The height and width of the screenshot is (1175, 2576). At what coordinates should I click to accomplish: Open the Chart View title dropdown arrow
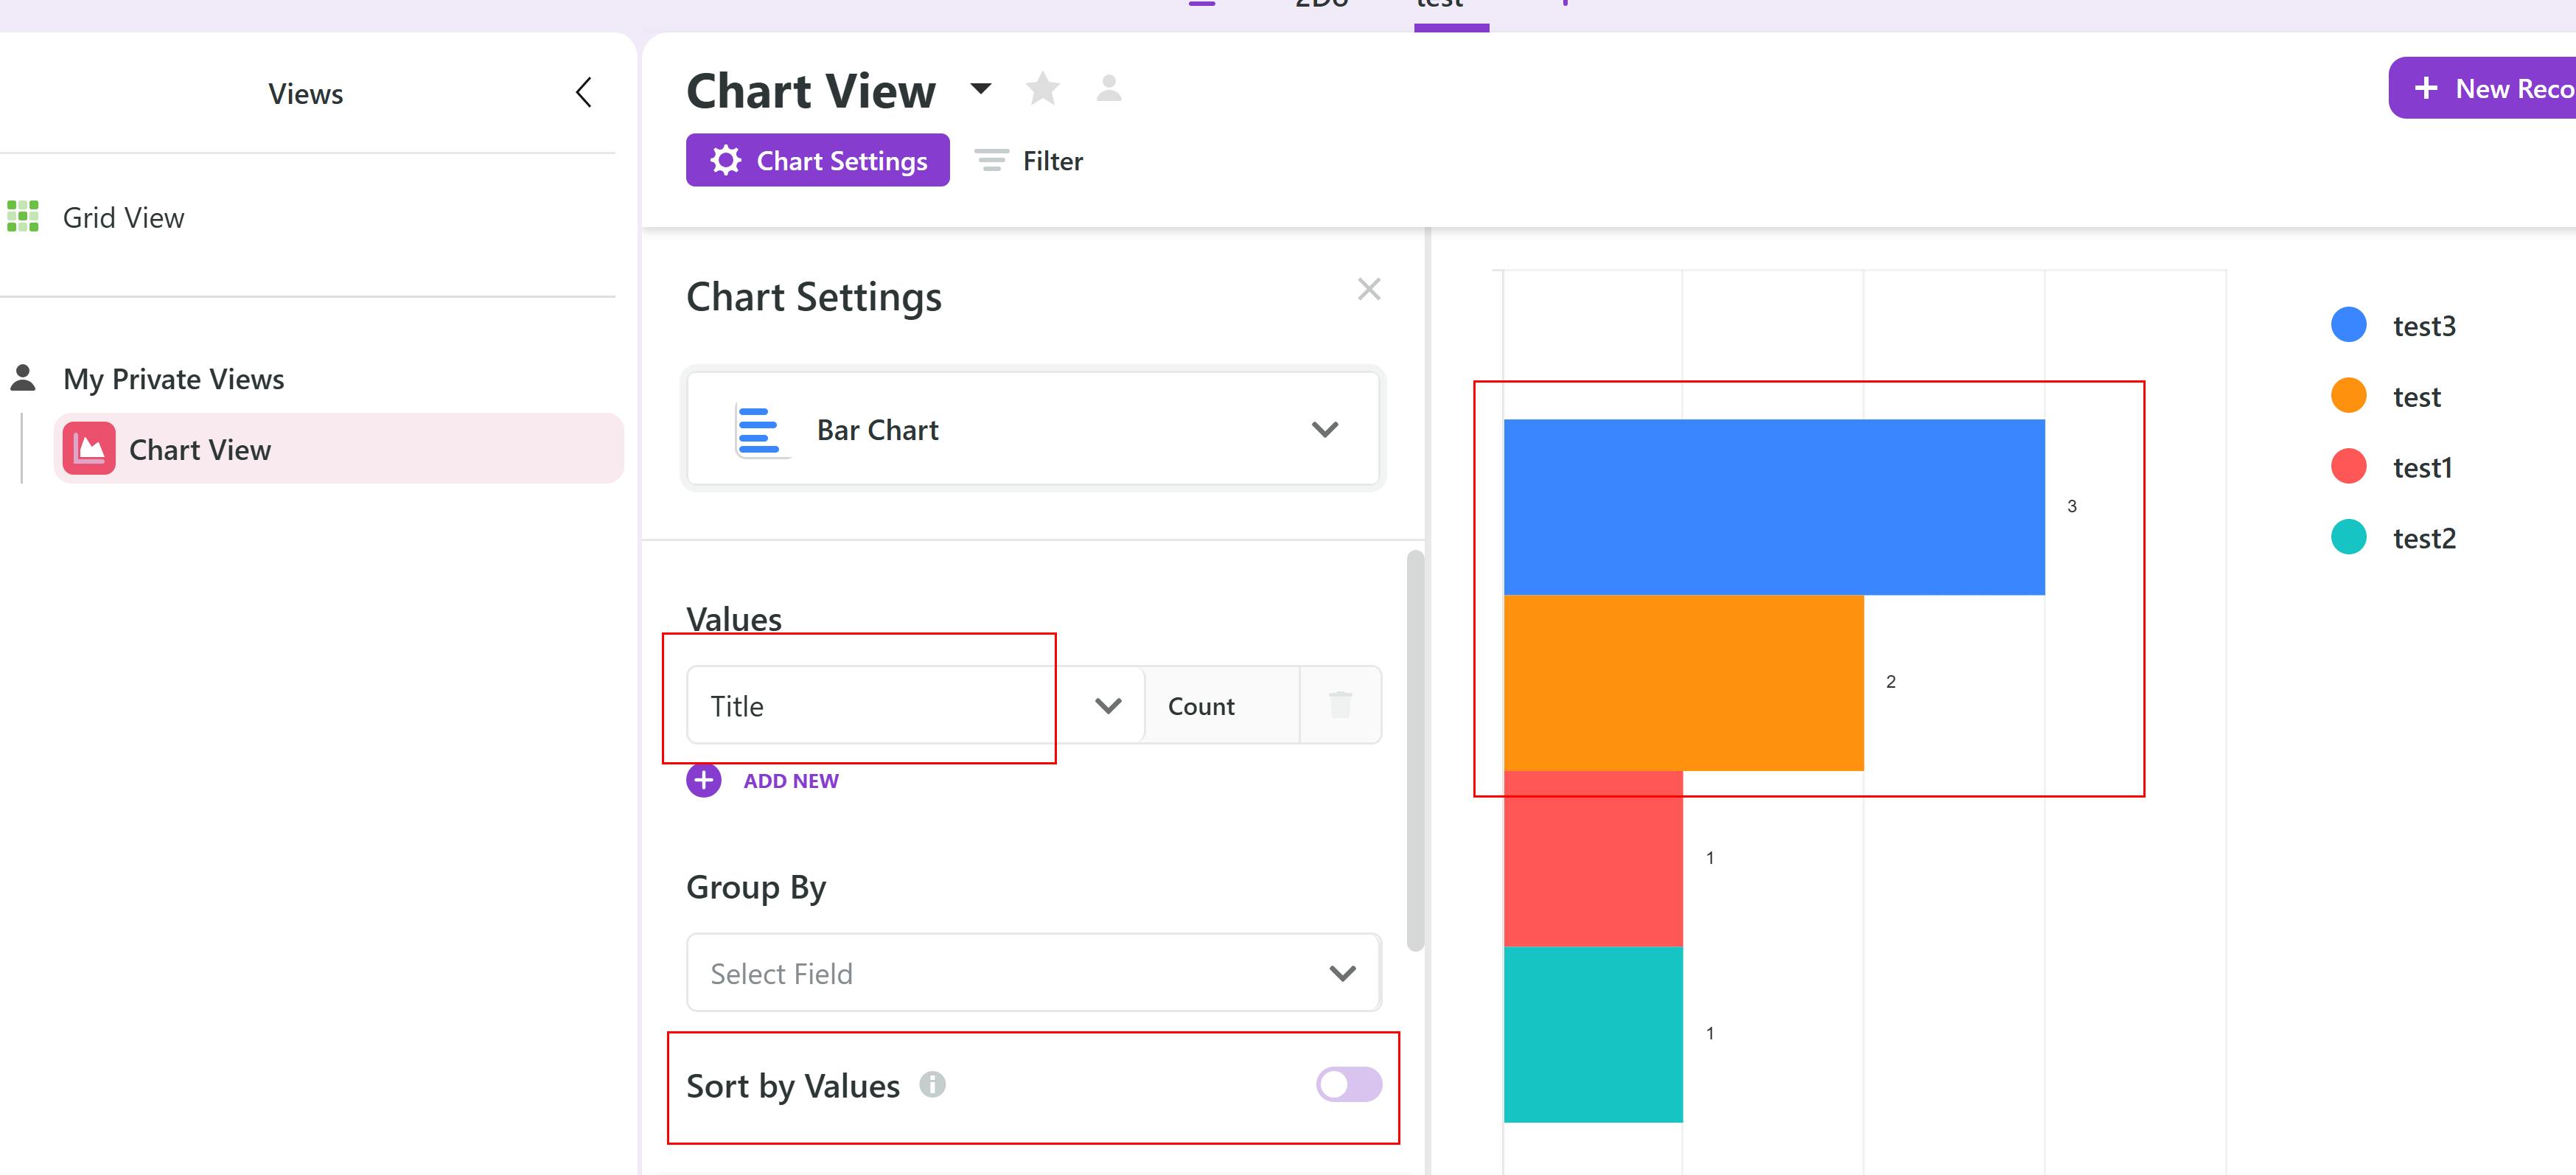[x=981, y=89]
